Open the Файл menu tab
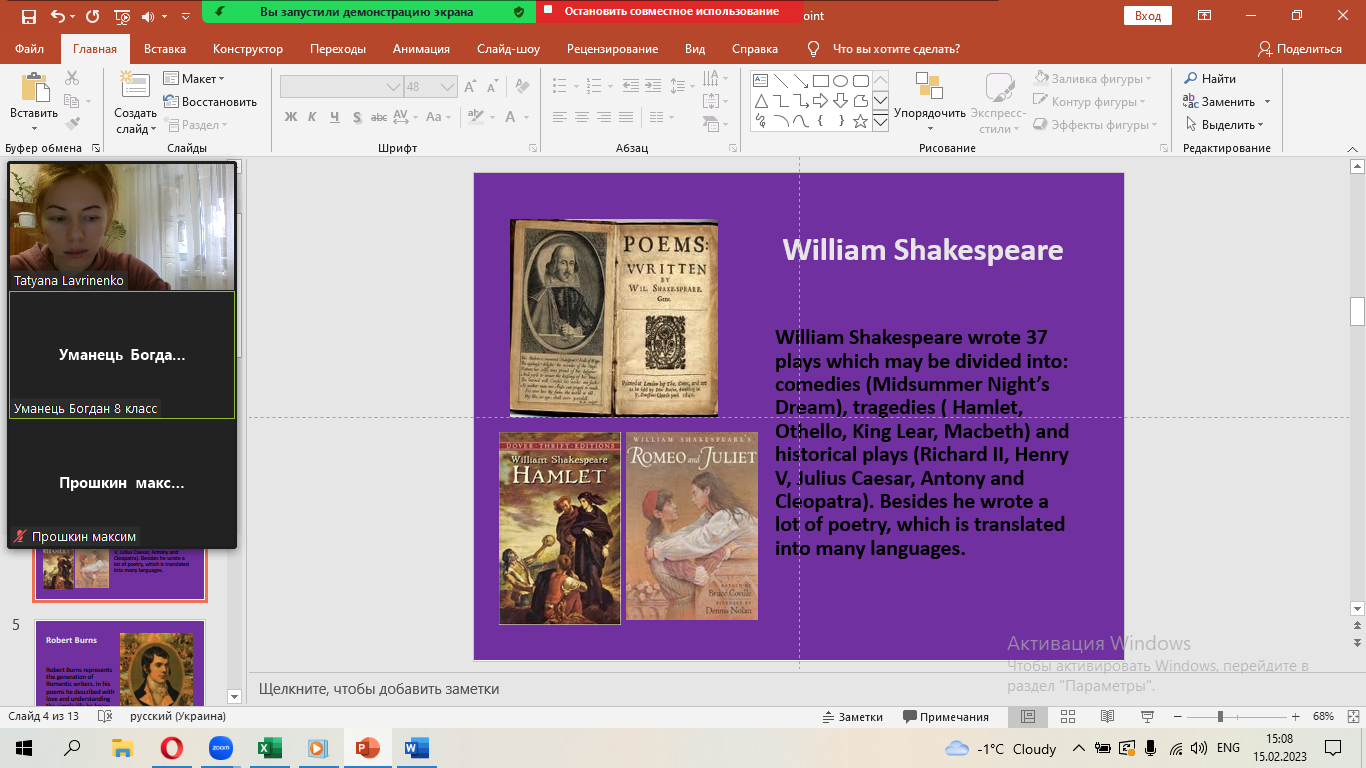The width and height of the screenshot is (1366, 768). click(29, 49)
